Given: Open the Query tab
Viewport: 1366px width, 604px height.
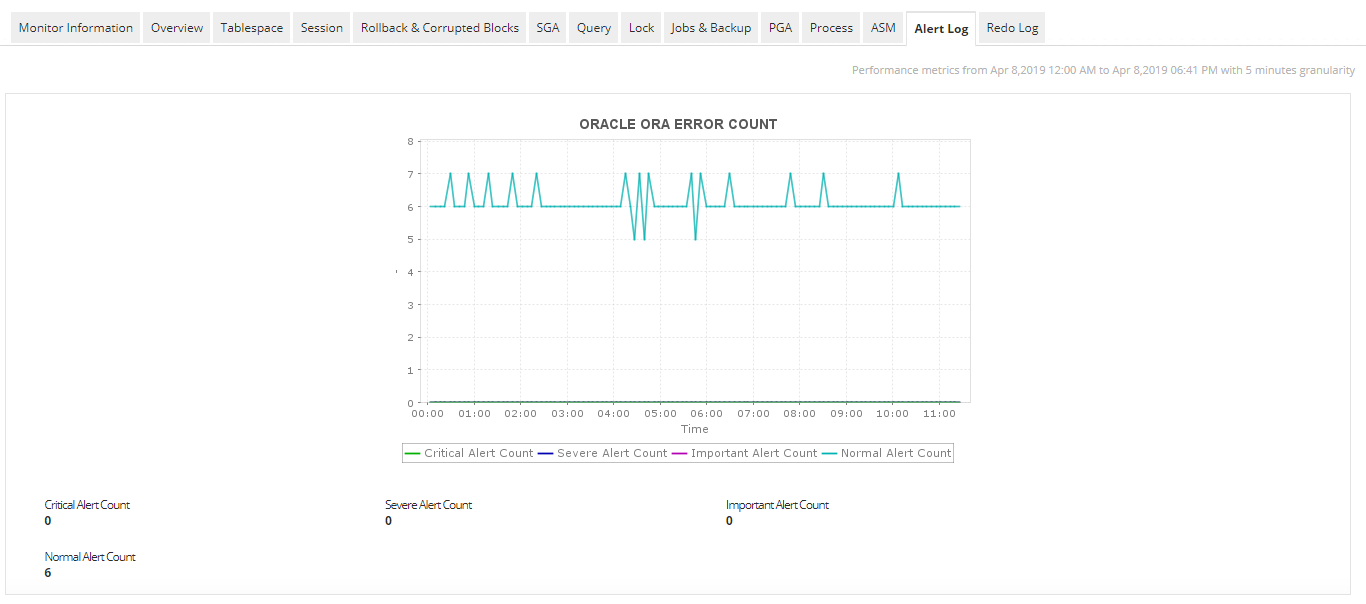Looking at the screenshot, I should coord(593,27).
